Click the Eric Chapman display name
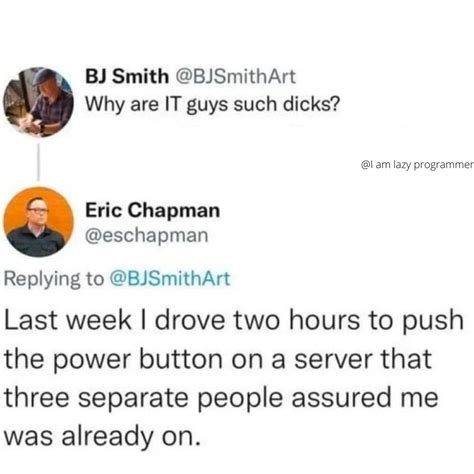The height and width of the screenshot is (474, 474). [153, 211]
